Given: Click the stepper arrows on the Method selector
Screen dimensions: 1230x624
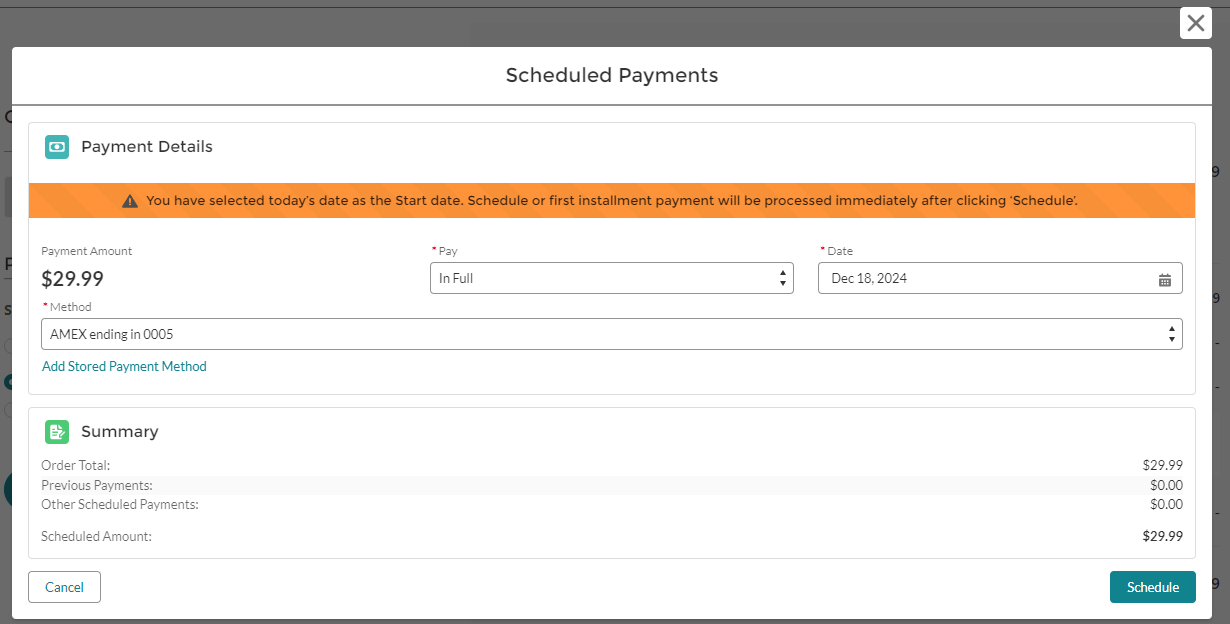Looking at the screenshot, I should (x=1170, y=333).
